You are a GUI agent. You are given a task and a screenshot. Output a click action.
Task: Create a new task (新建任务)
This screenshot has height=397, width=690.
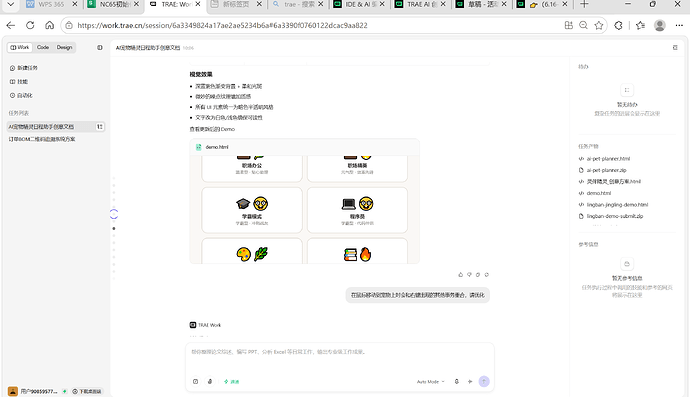tap(24, 68)
